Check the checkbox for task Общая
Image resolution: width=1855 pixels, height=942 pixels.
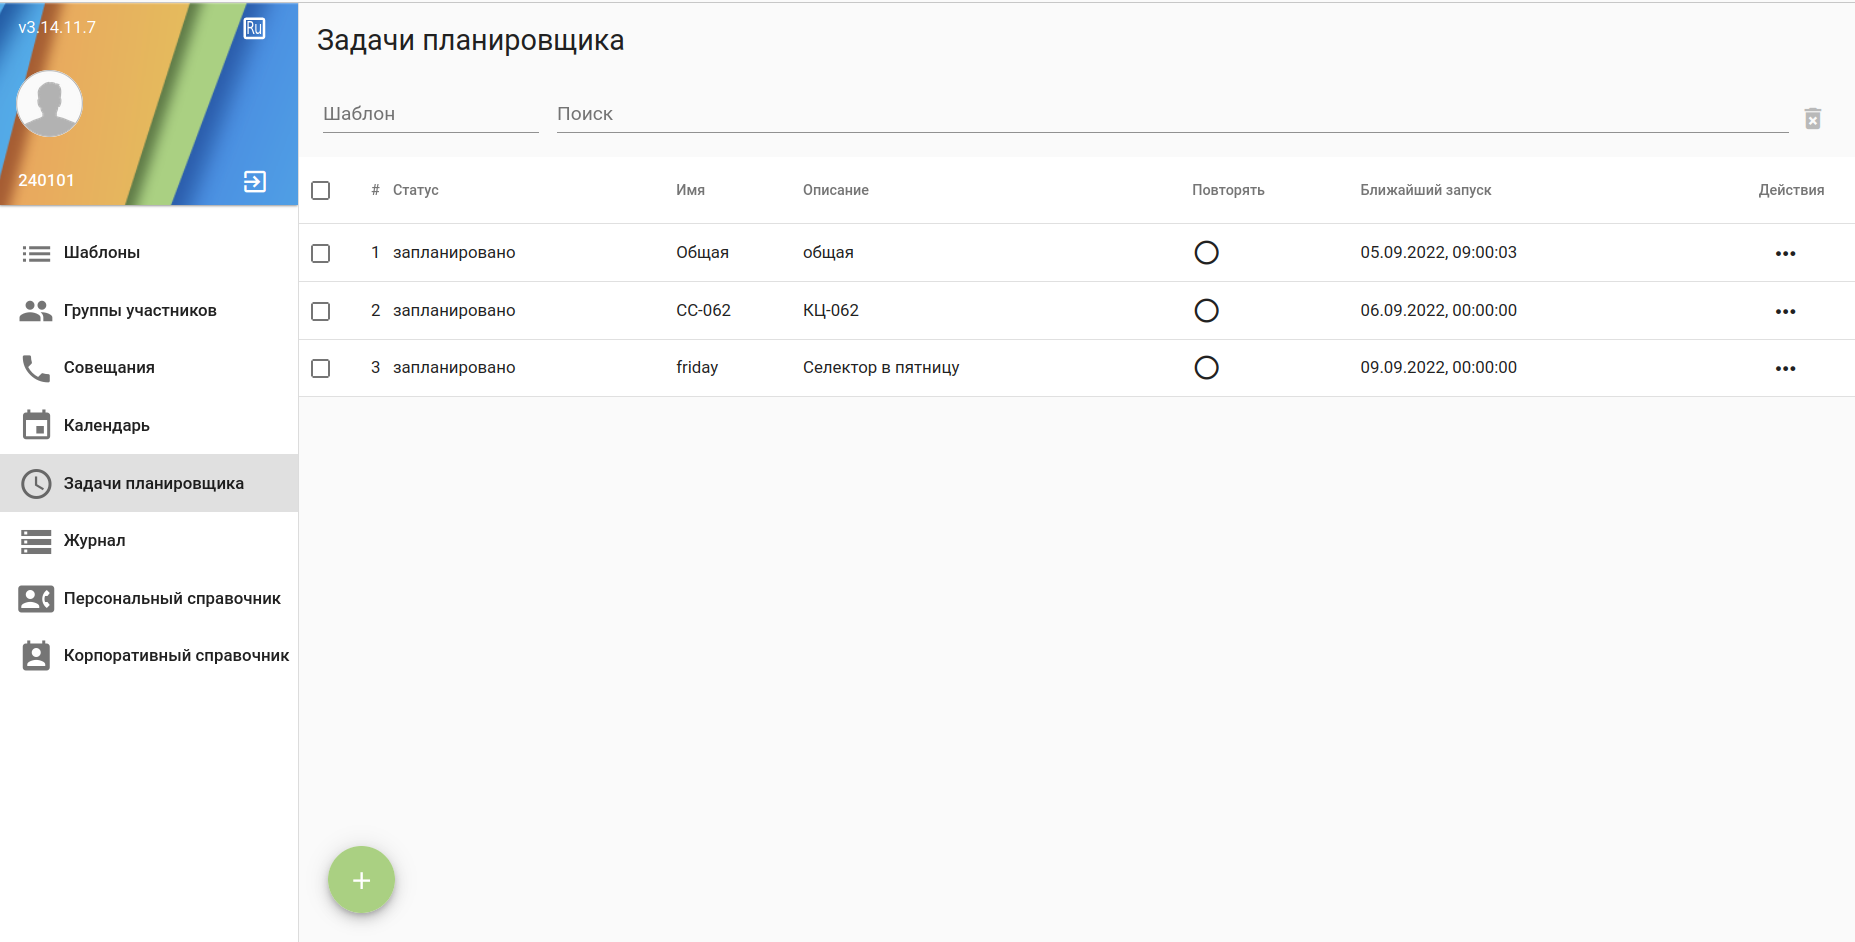pyautogui.click(x=320, y=253)
